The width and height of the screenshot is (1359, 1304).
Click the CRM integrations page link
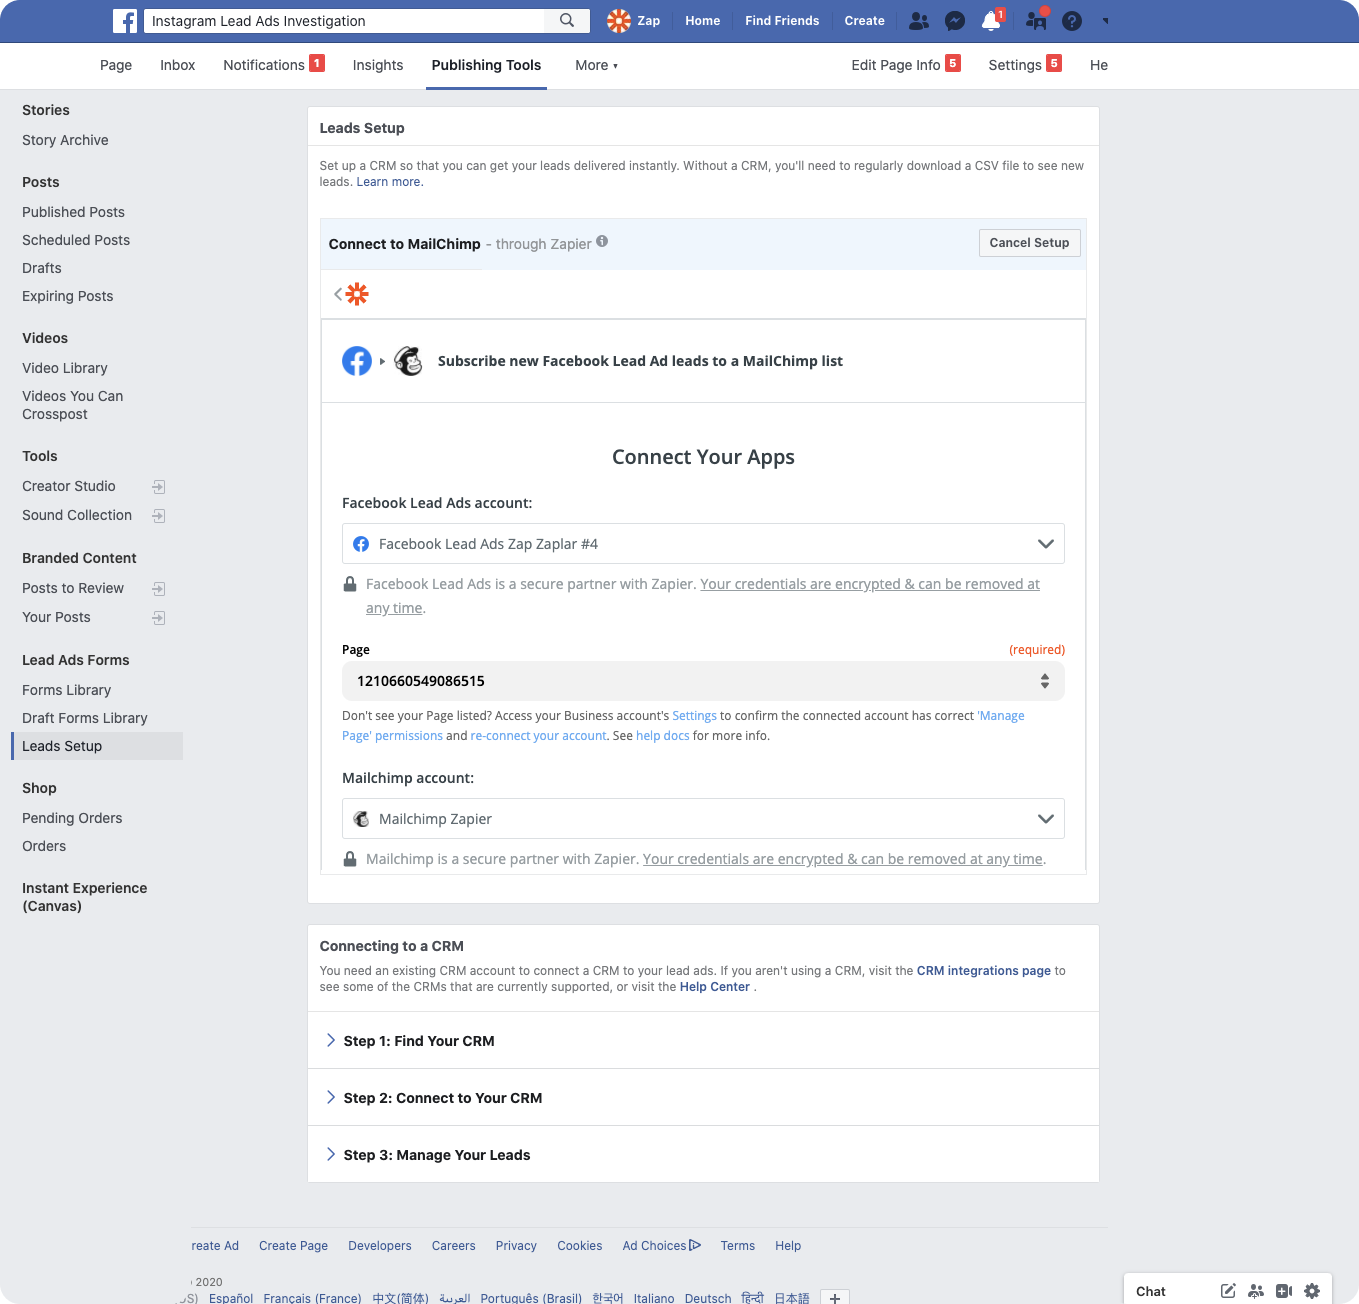pos(983,971)
